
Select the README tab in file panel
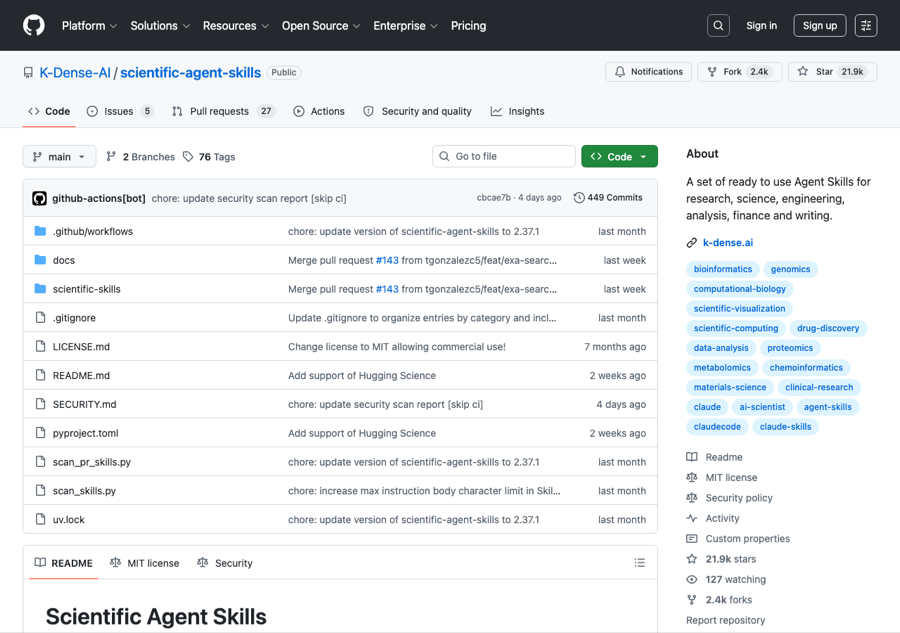coord(63,563)
